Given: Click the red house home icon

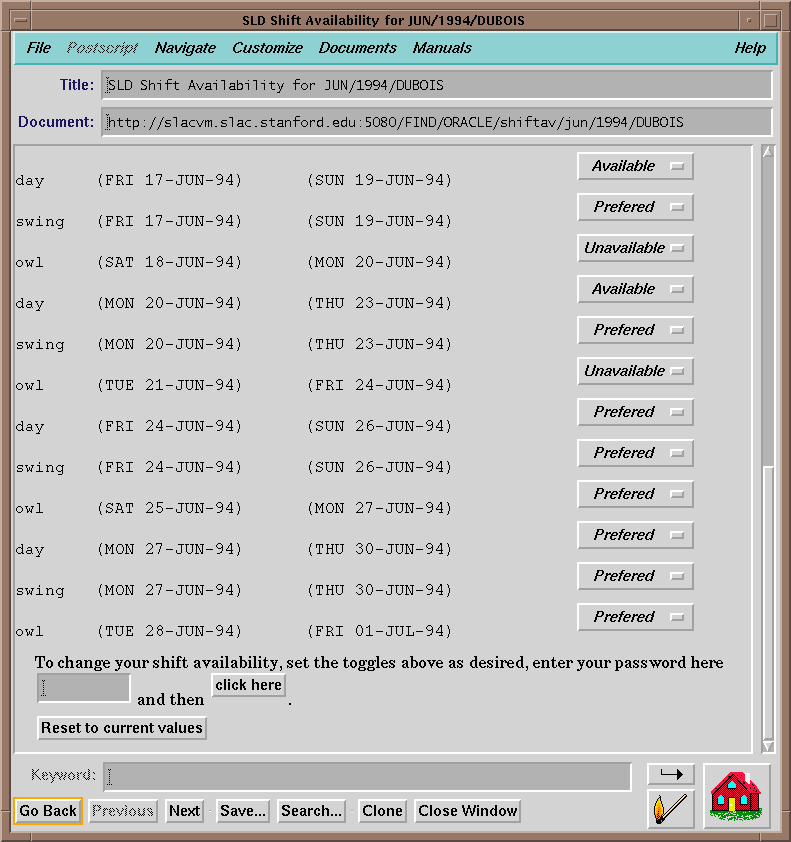Looking at the screenshot, I should point(736,795).
